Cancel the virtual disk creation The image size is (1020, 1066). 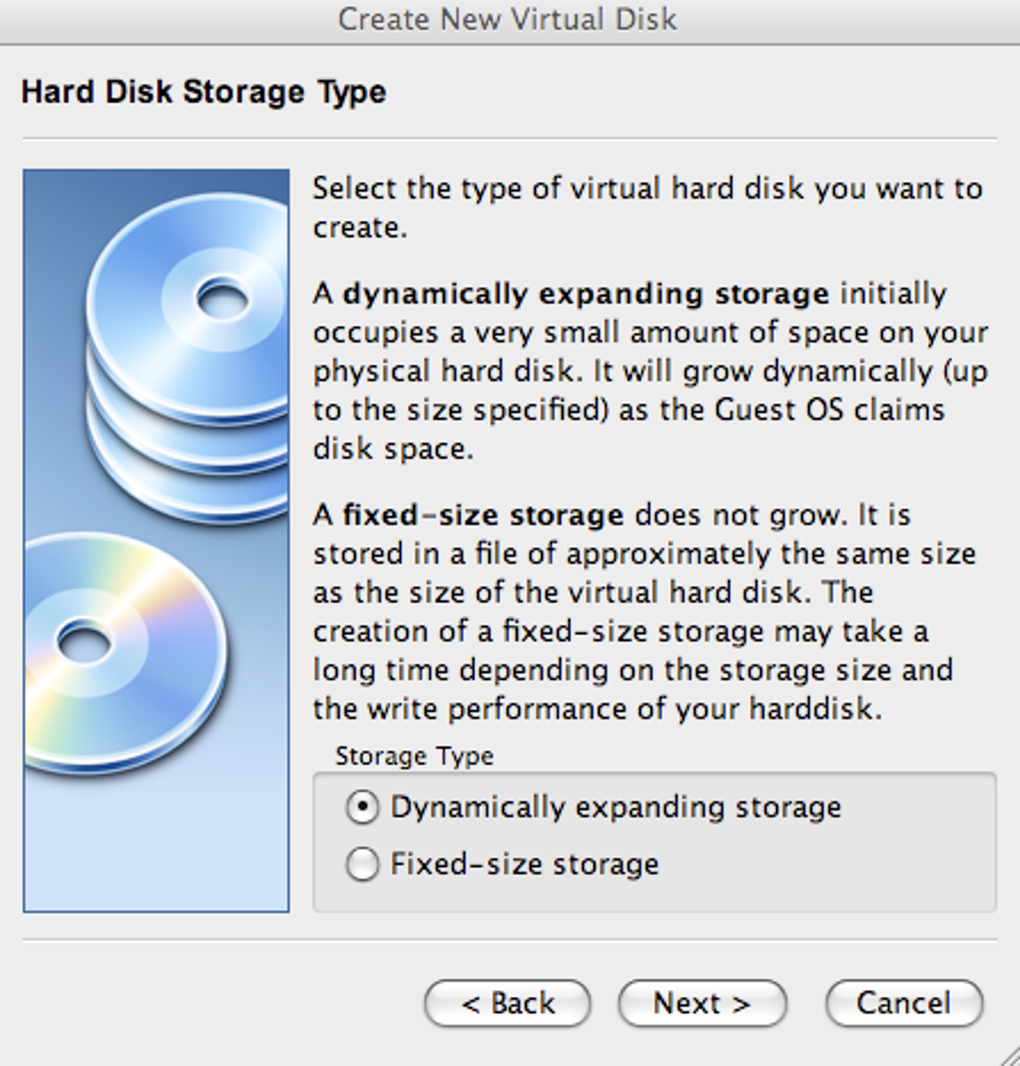coord(904,1003)
